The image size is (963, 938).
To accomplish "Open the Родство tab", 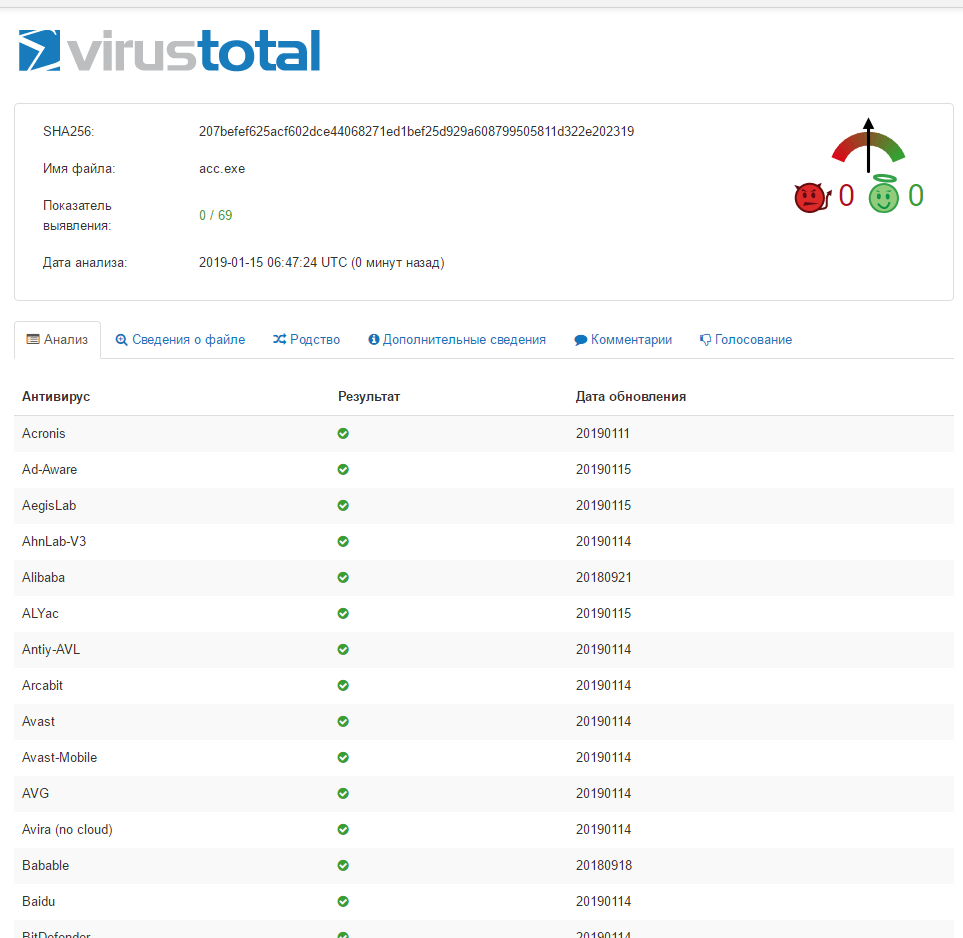I will (x=306, y=340).
